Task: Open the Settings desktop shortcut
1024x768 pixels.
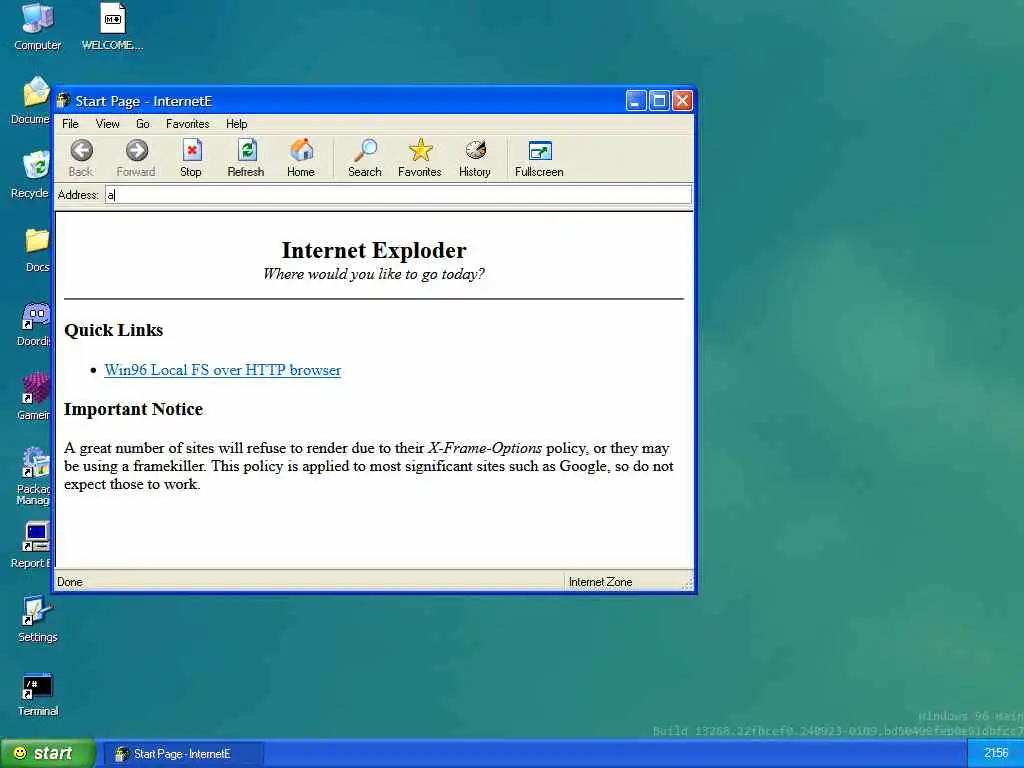Action: pos(37,611)
